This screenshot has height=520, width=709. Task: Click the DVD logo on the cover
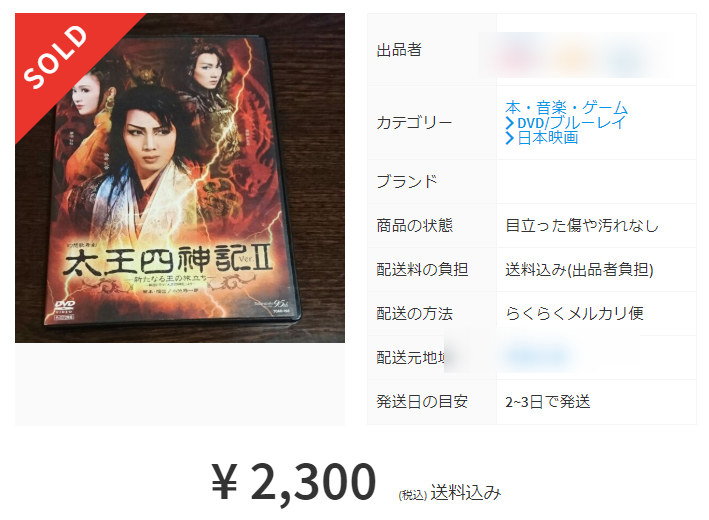click(x=65, y=308)
